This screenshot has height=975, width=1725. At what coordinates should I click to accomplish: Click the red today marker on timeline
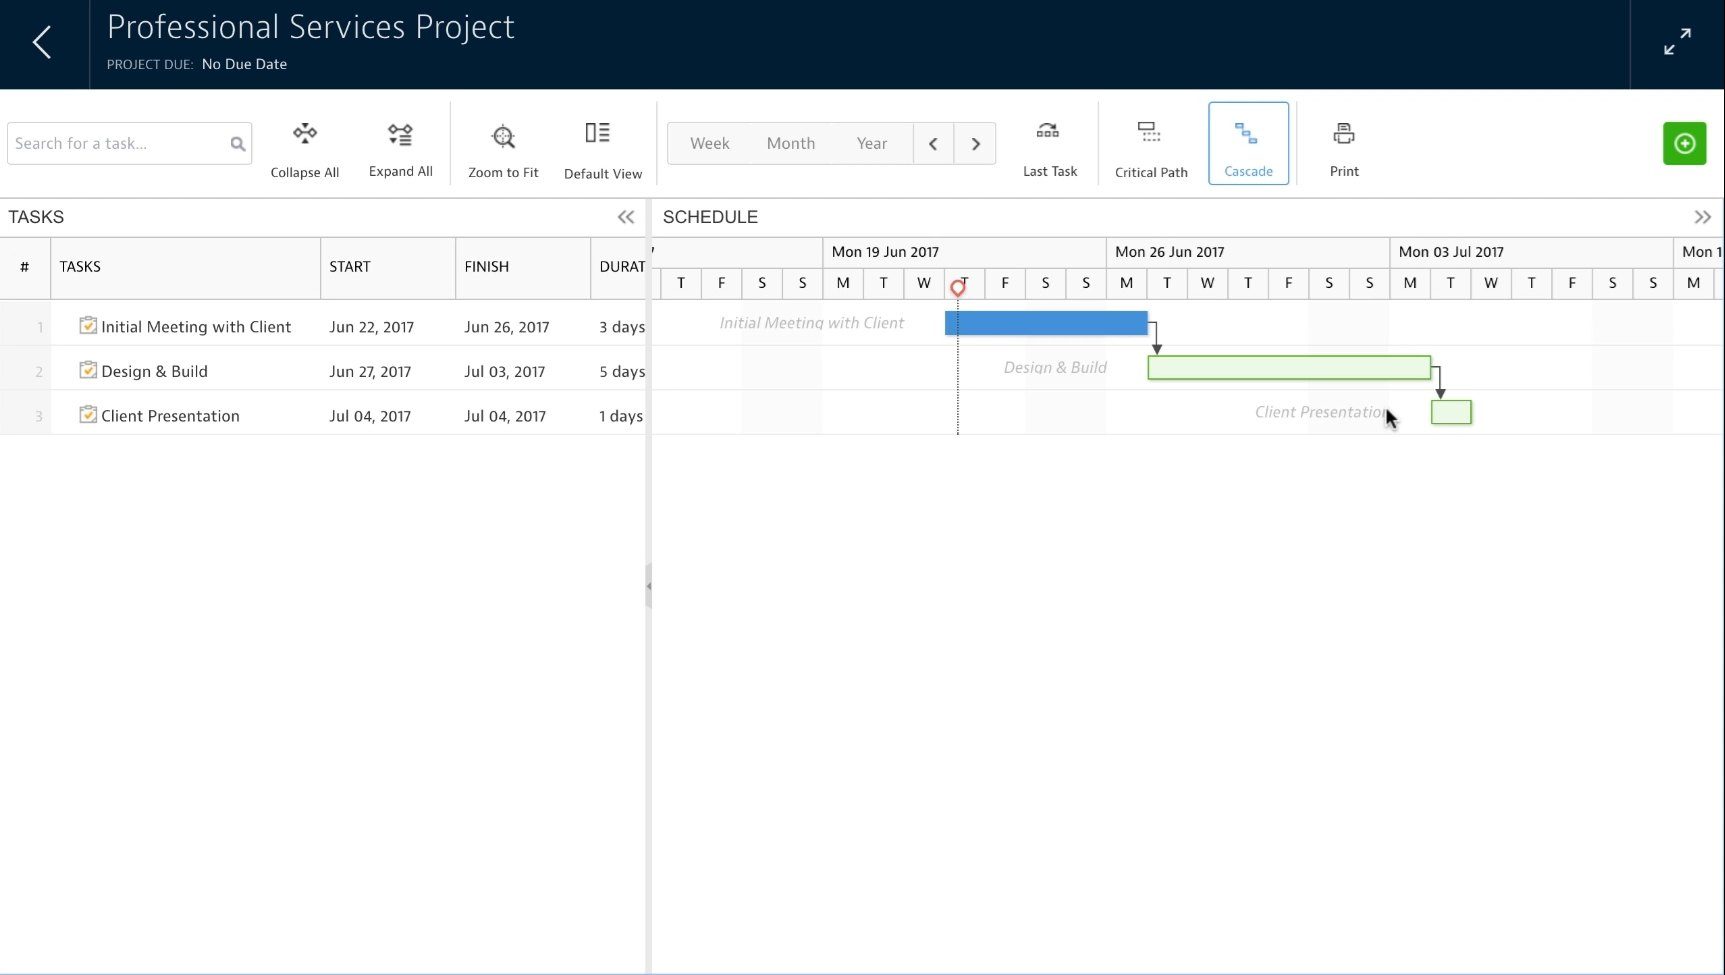pyautogui.click(x=958, y=287)
